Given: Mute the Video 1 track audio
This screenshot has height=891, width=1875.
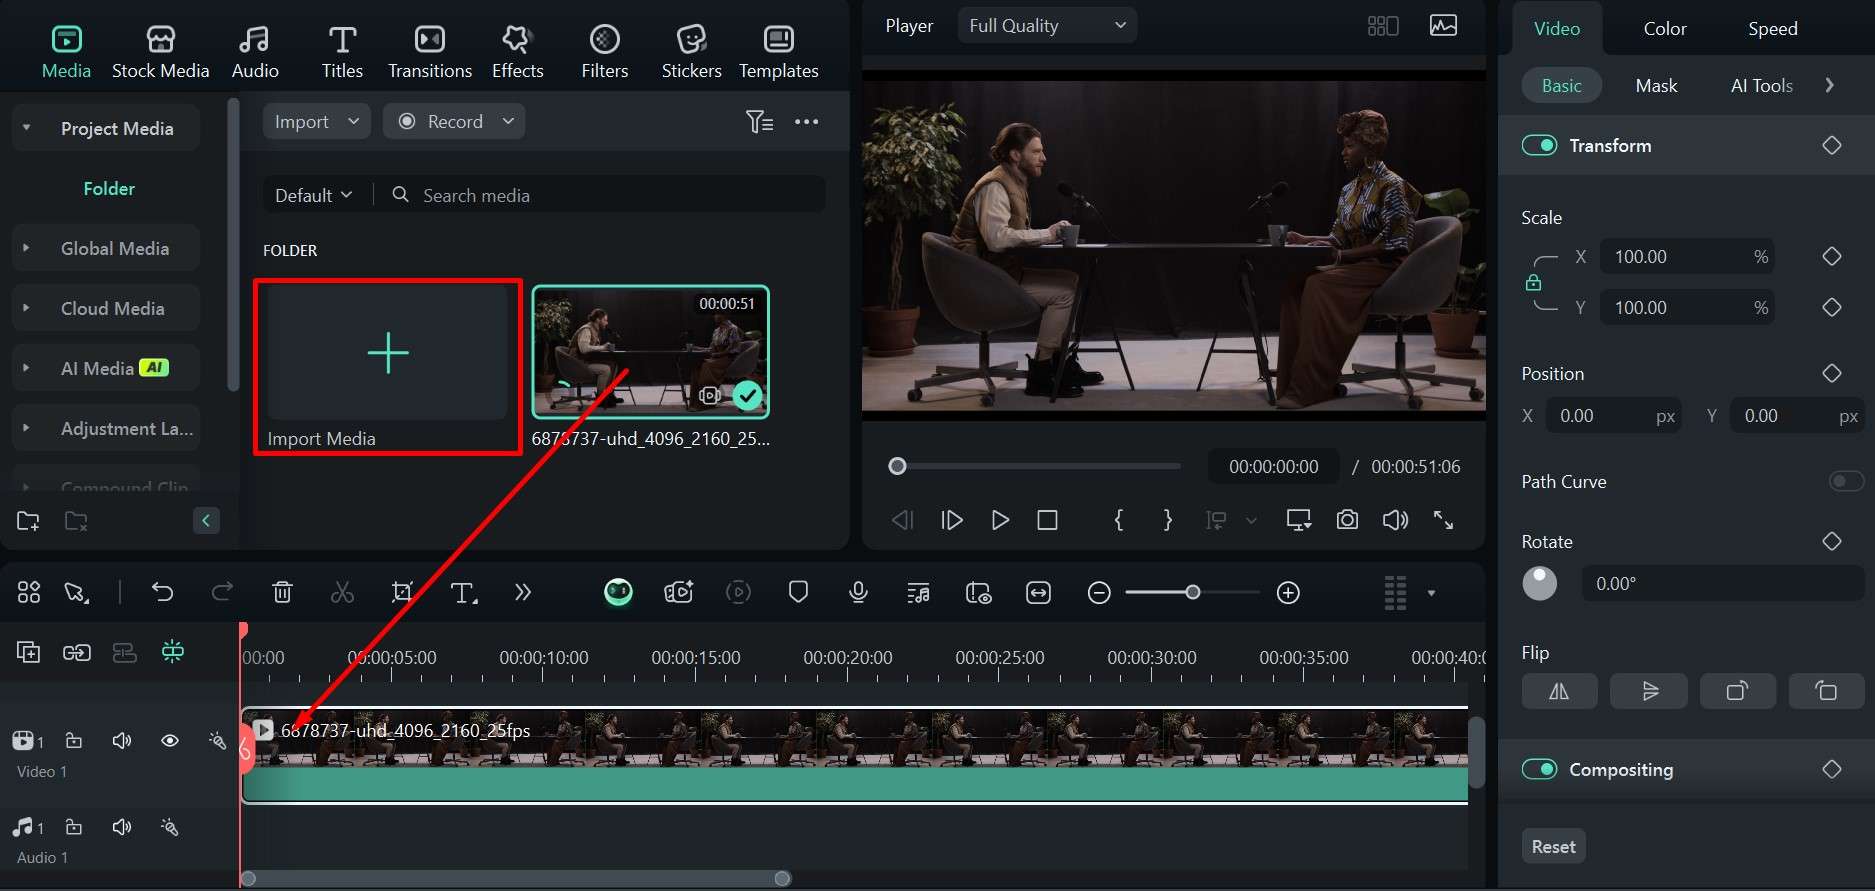Looking at the screenshot, I should (x=122, y=741).
